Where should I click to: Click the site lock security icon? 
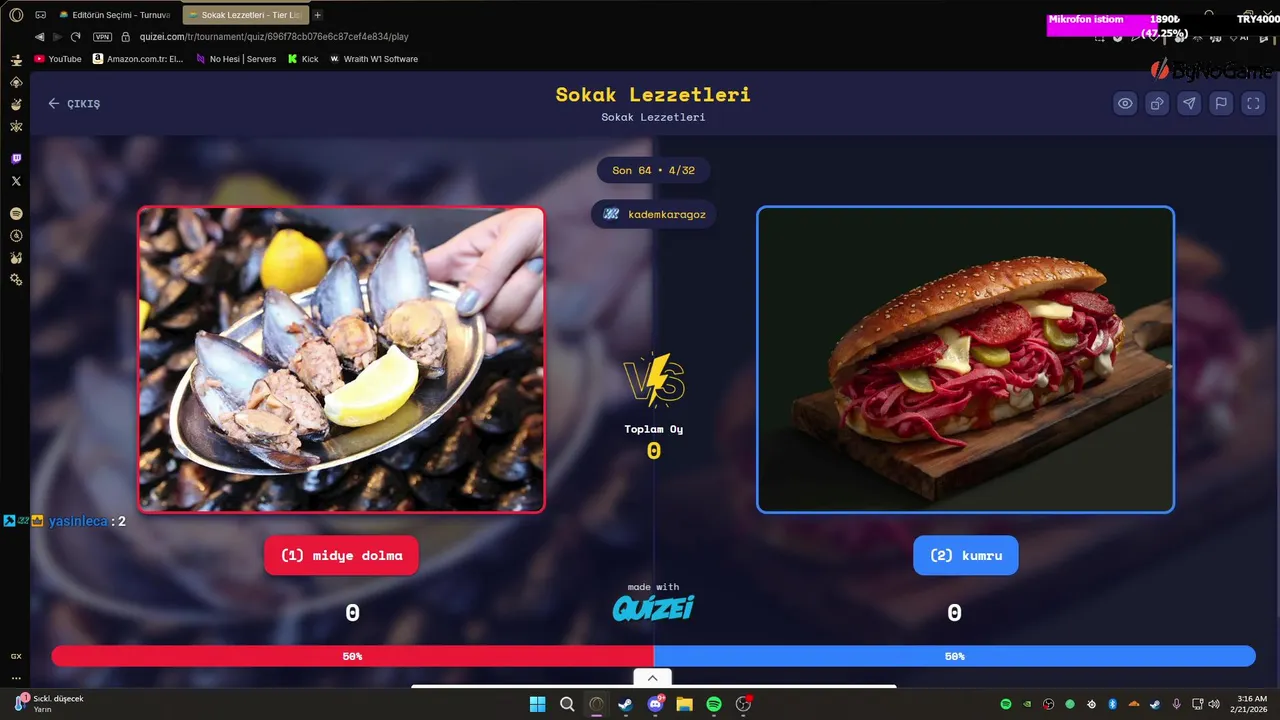pos(126,37)
